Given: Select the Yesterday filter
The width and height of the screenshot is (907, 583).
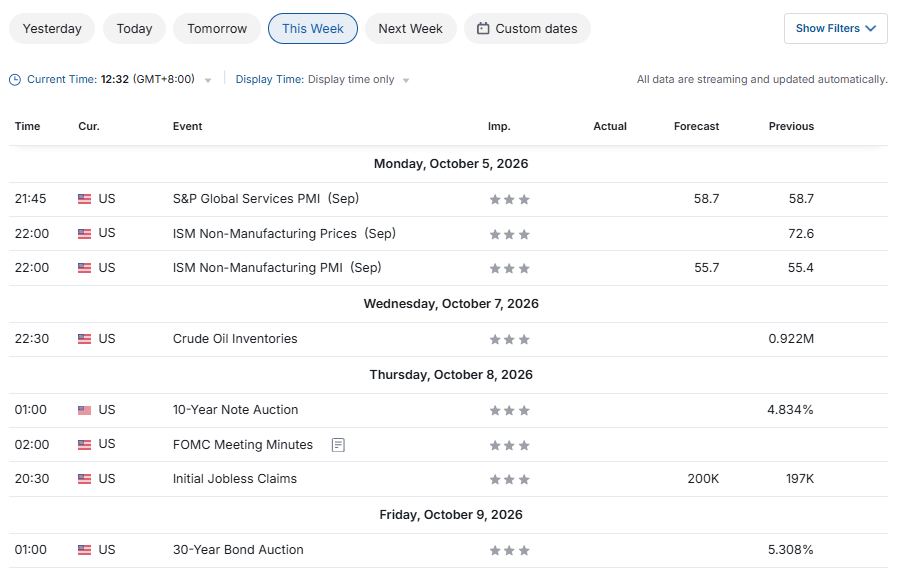Looking at the screenshot, I should [x=52, y=28].
